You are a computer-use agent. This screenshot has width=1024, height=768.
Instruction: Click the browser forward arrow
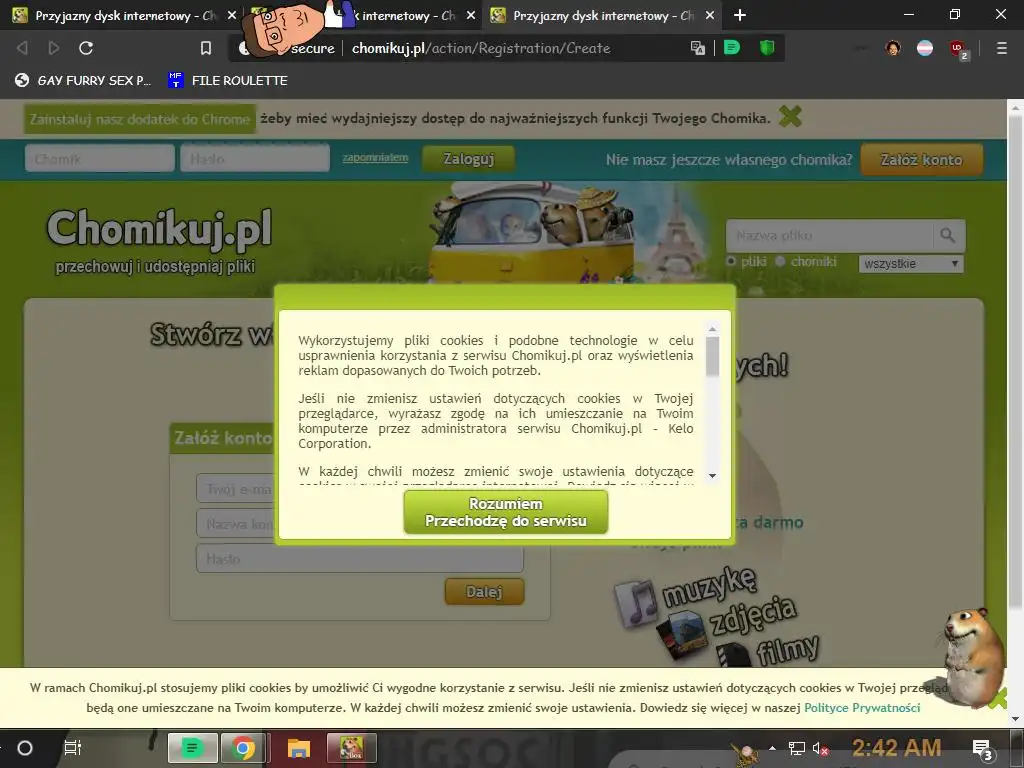click(54, 48)
